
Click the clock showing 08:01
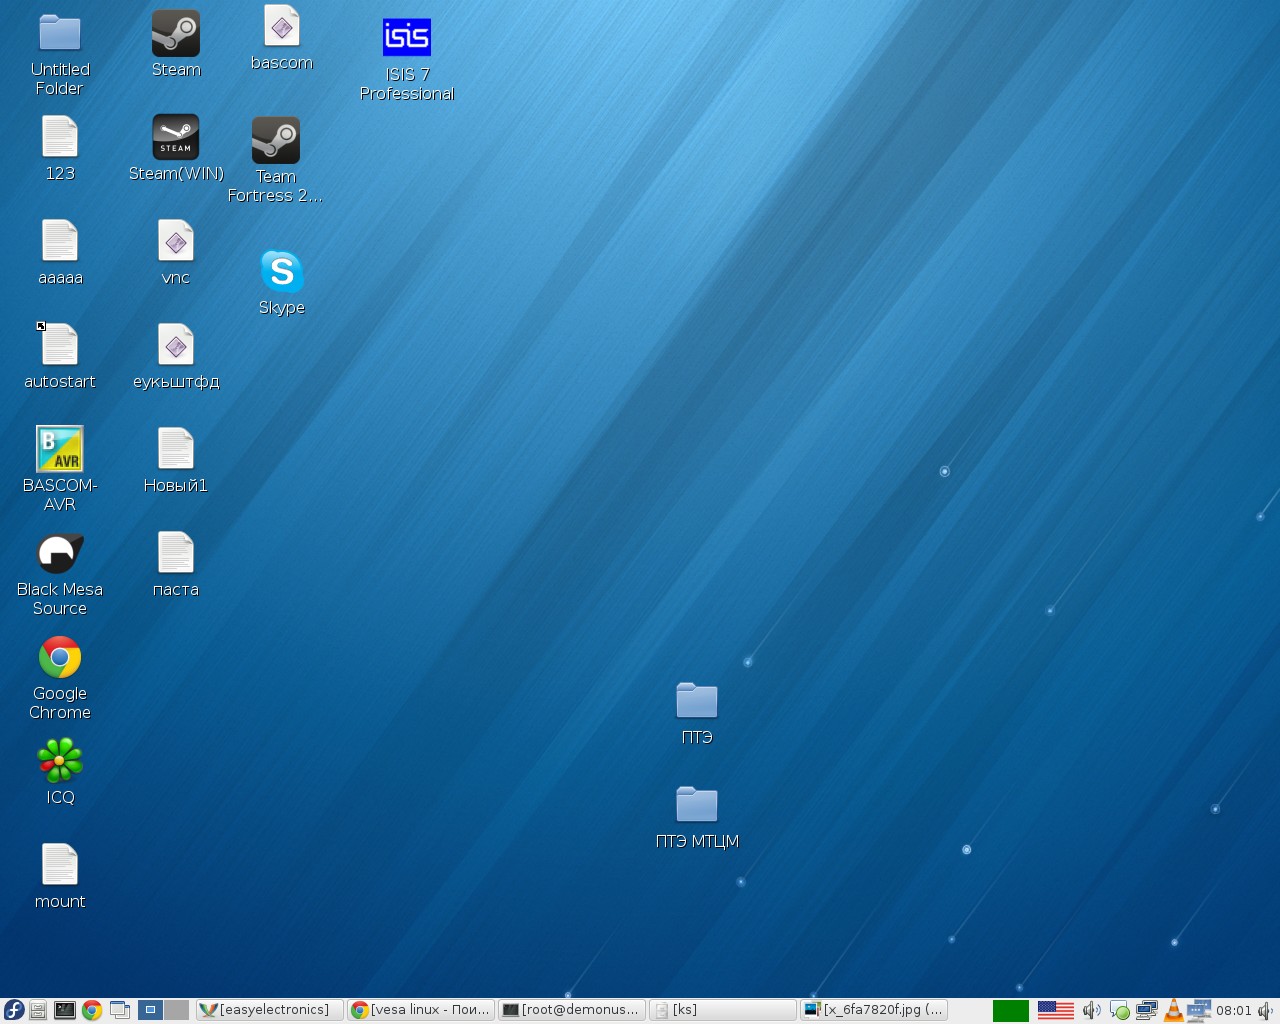coord(1233,1010)
